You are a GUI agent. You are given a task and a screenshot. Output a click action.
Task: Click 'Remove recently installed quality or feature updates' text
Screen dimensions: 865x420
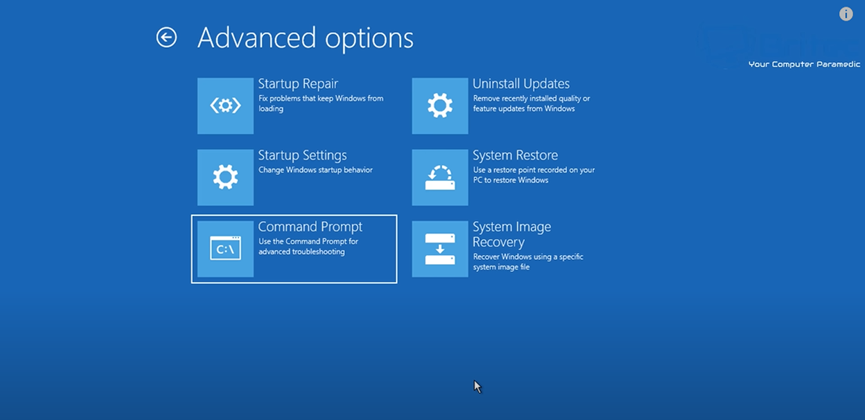point(532,104)
